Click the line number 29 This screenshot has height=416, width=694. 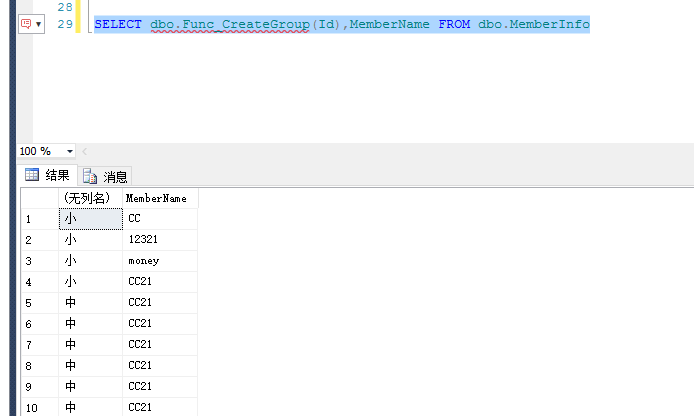coord(65,24)
